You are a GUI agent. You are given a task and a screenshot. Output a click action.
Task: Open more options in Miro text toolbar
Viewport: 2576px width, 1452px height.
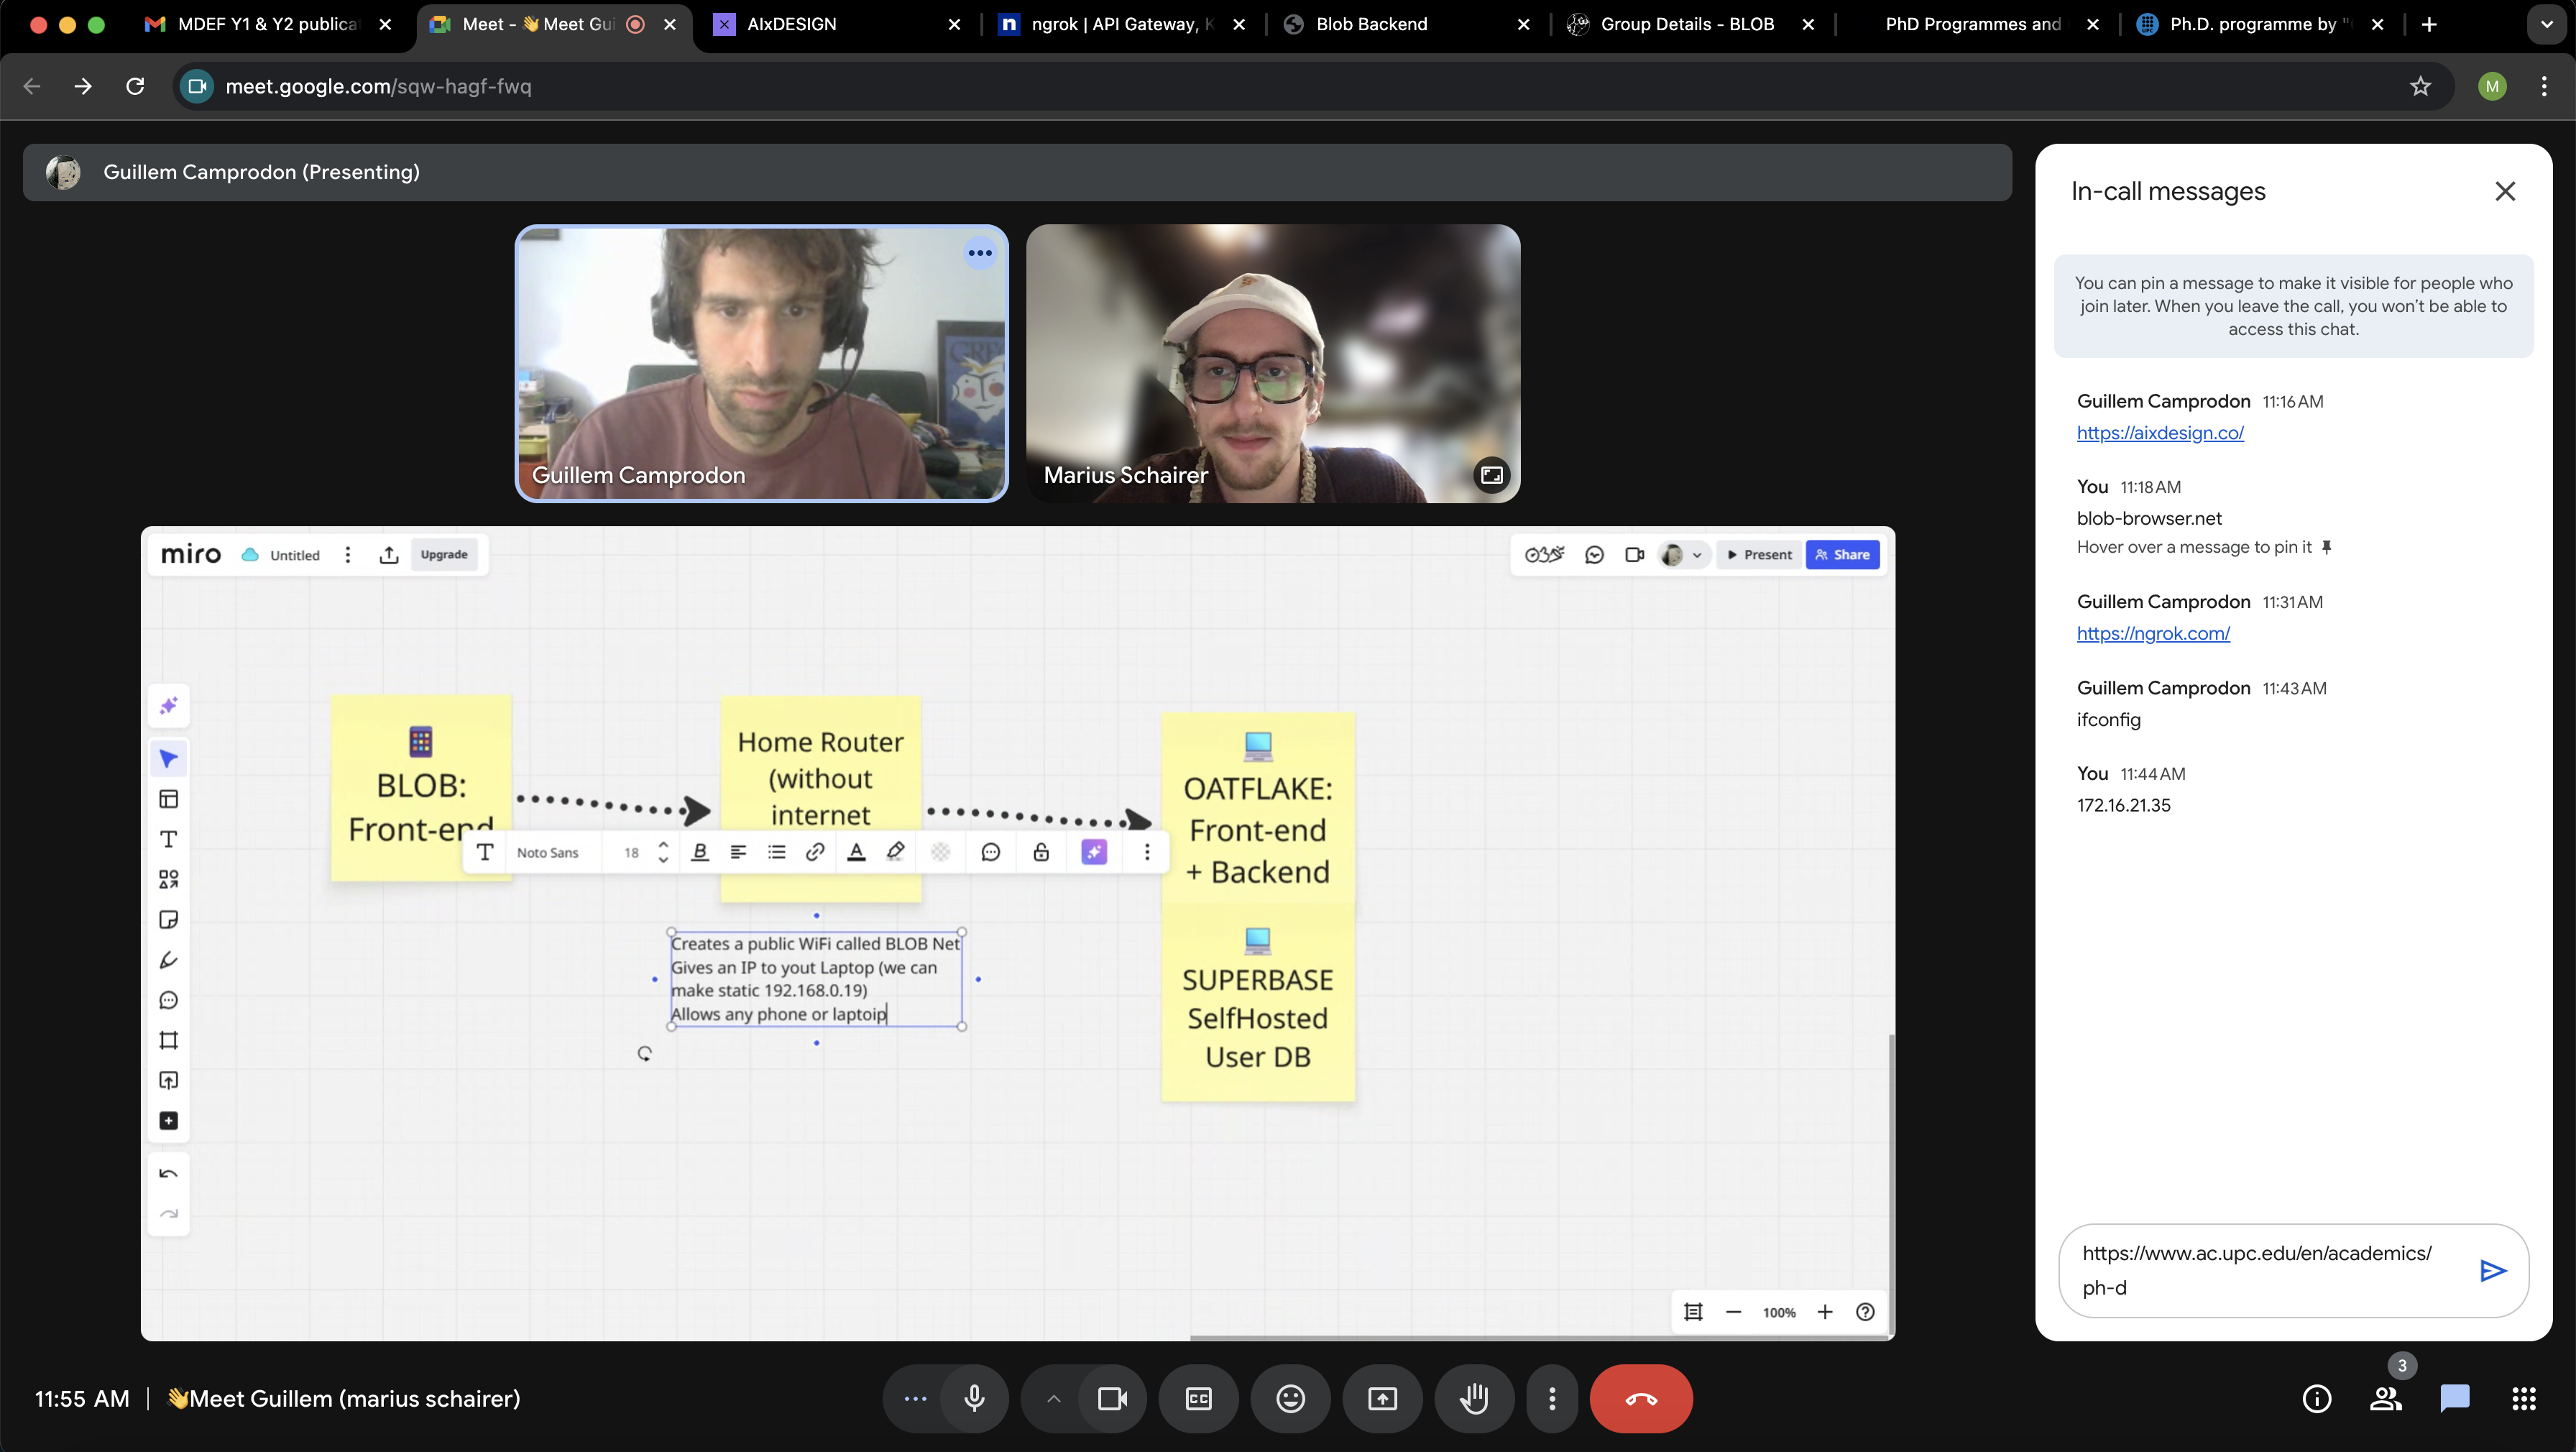[x=1147, y=852]
